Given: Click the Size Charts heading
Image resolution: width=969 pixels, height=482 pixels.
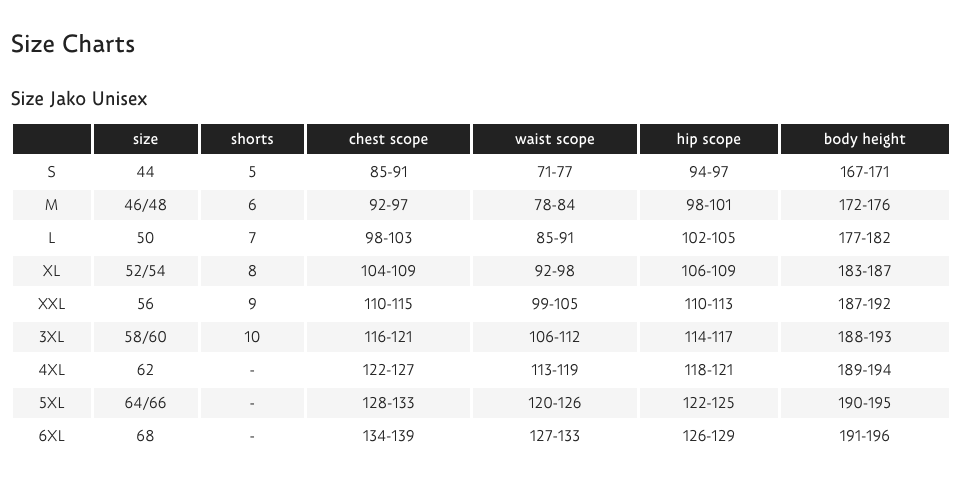Looking at the screenshot, I should [73, 44].
